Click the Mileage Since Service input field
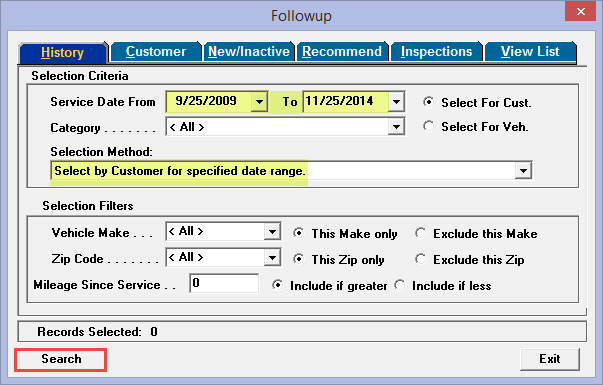The height and width of the screenshot is (385, 603). coord(224,283)
